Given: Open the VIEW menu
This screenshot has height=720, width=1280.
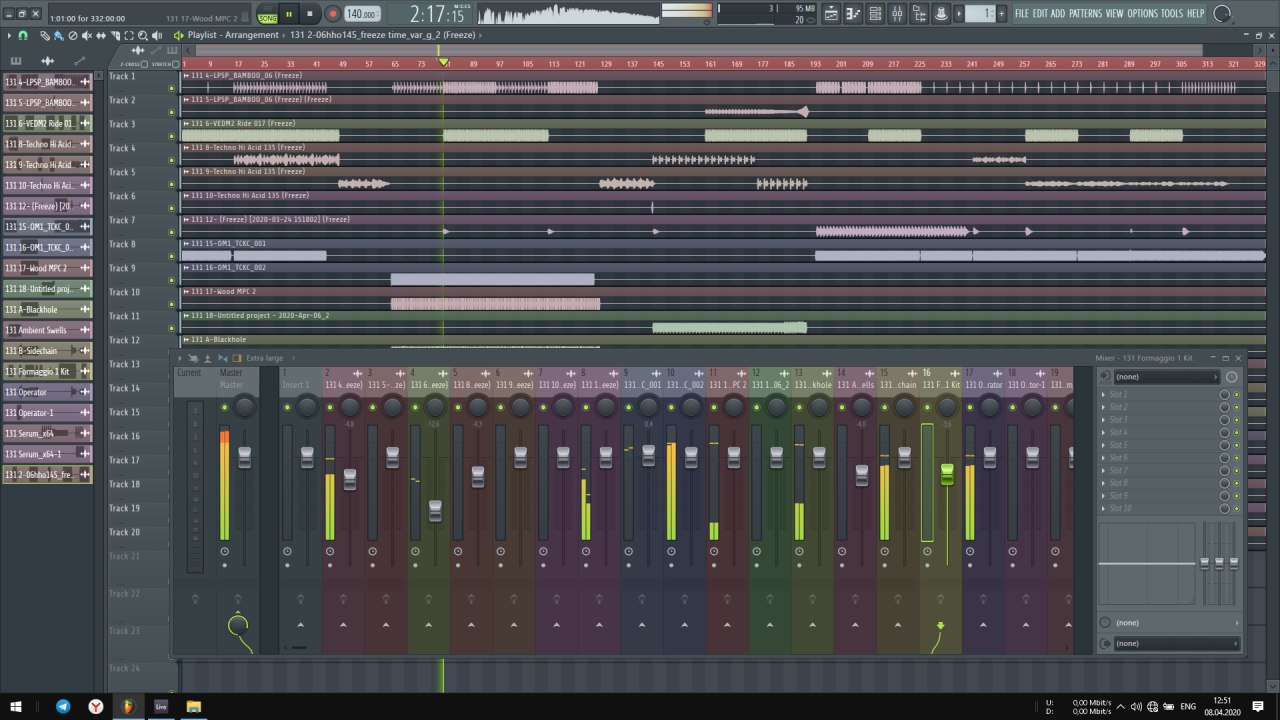Looking at the screenshot, I should click(1114, 14).
